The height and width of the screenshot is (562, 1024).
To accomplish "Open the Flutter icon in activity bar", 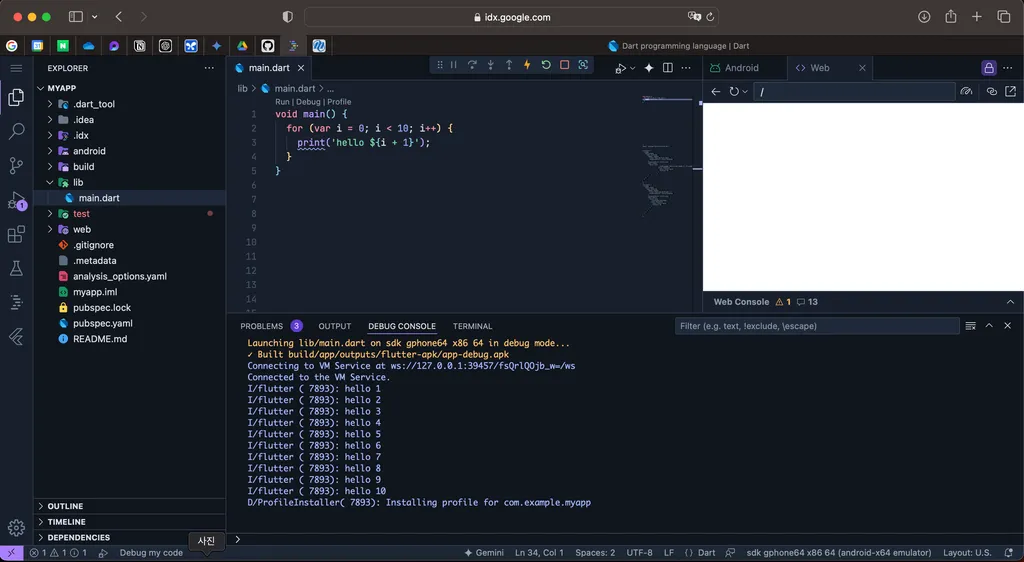I will pyautogui.click(x=16, y=337).
